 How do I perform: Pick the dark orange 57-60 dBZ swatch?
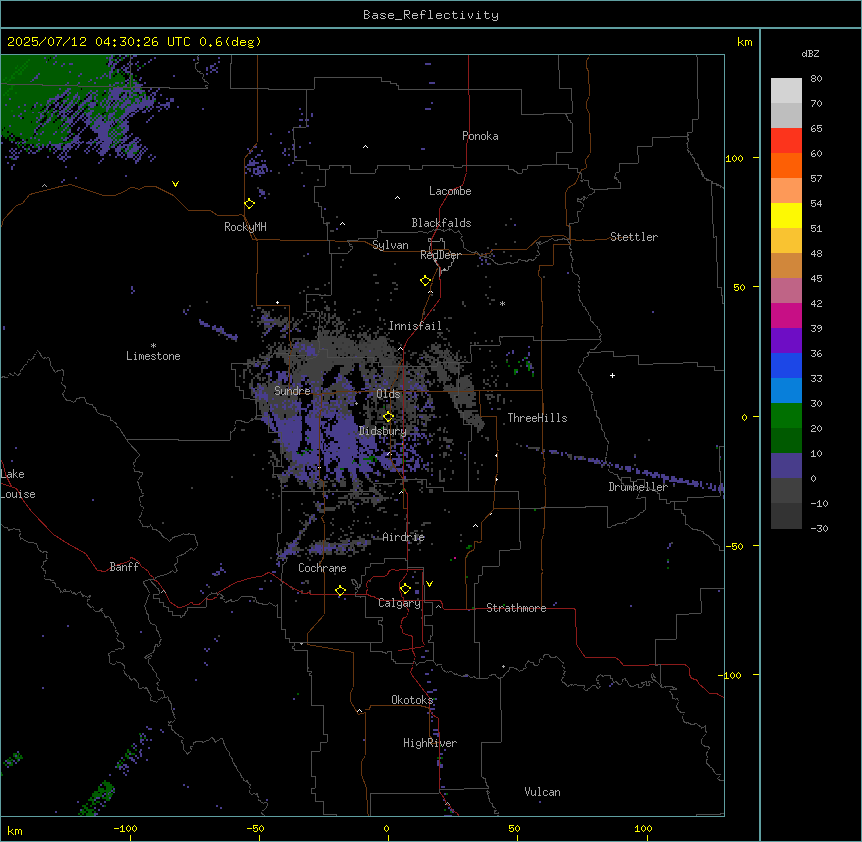pos(786,165)
